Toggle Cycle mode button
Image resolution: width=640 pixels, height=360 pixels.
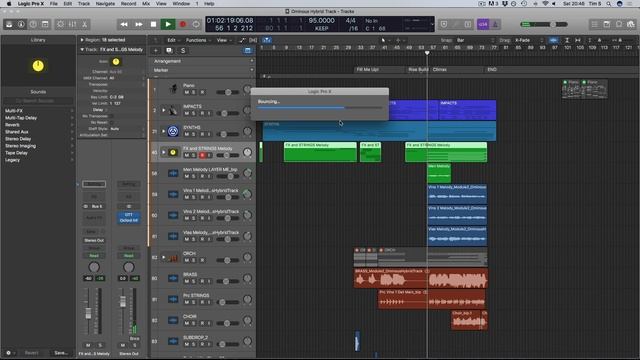[x=196, y=24]
